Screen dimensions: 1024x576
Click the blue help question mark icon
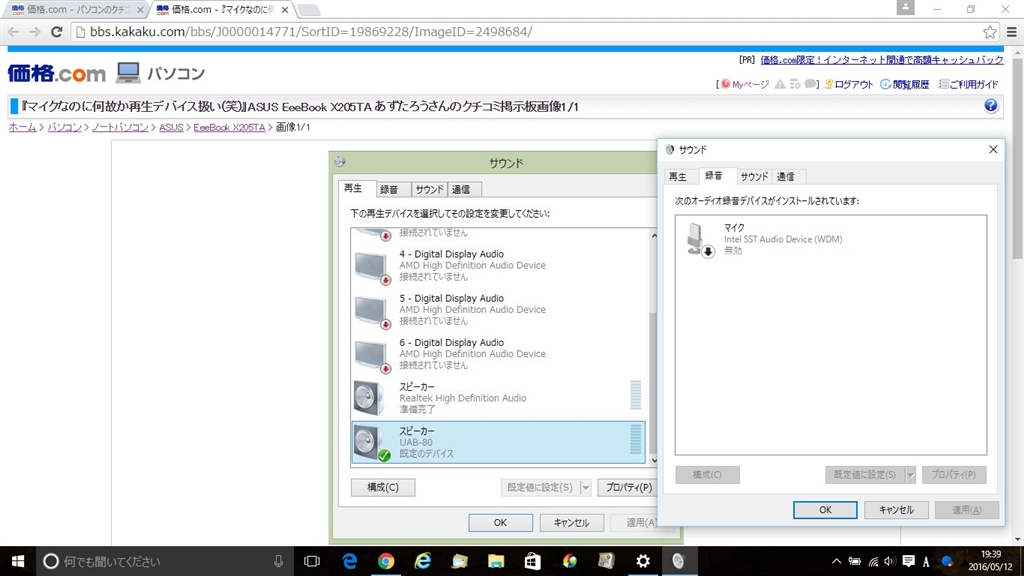[x=991, y=106]
